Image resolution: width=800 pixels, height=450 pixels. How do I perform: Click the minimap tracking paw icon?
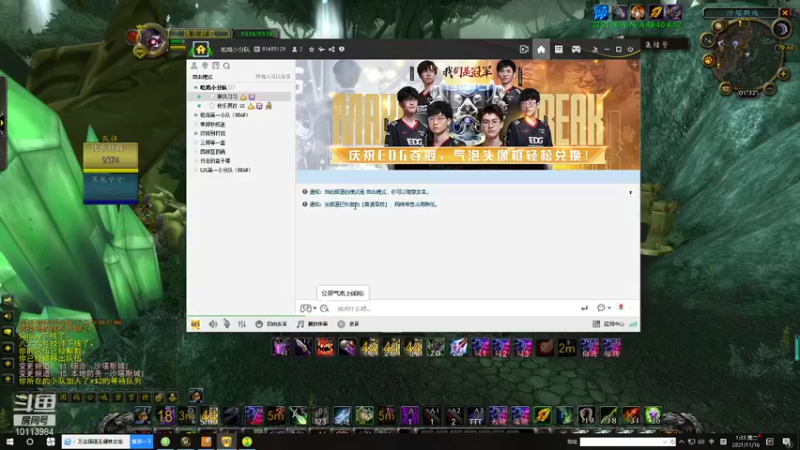pos(709,61)
